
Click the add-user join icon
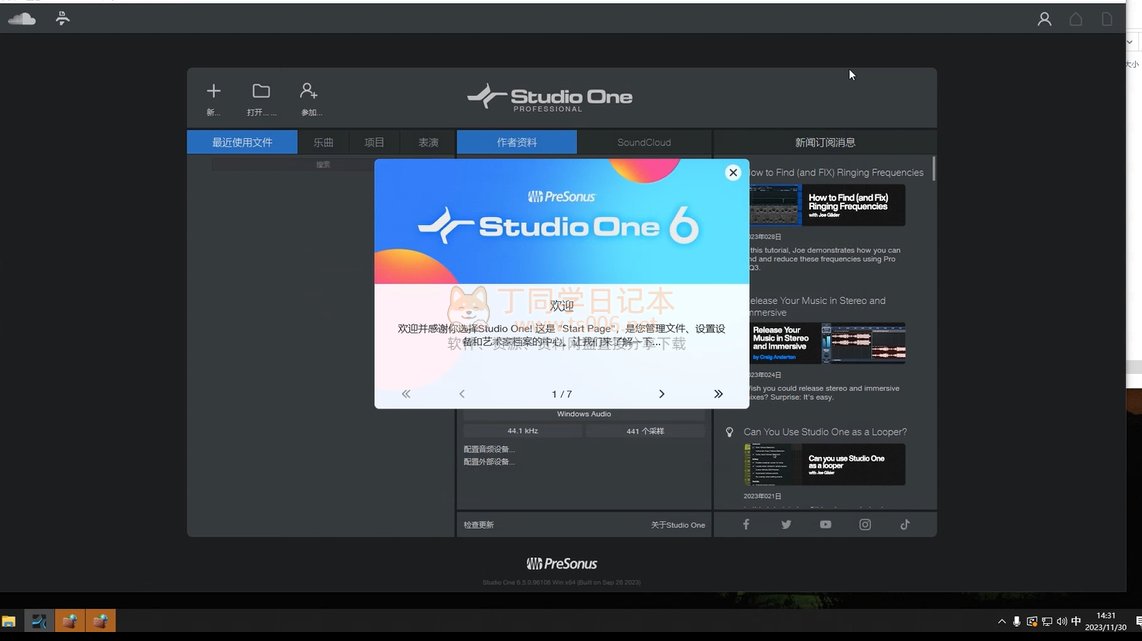310,92
